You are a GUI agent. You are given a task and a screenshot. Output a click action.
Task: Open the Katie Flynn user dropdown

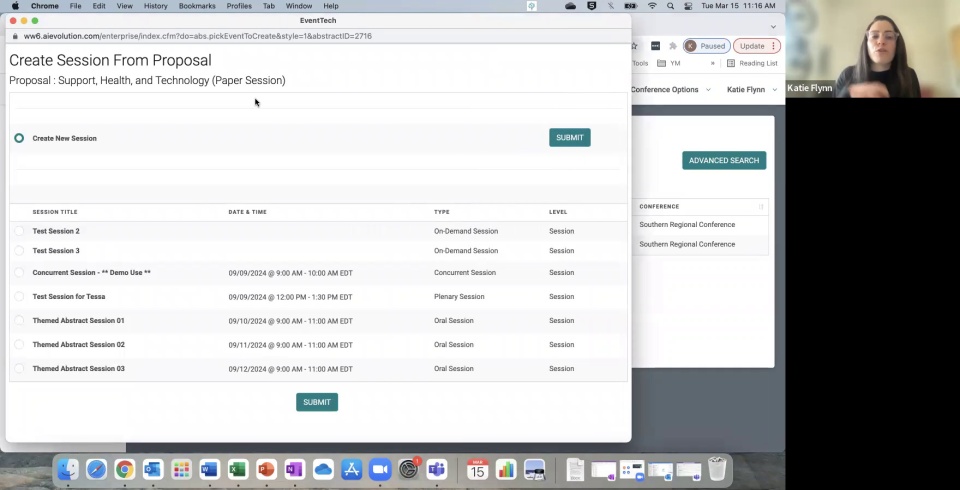[751, 89]
